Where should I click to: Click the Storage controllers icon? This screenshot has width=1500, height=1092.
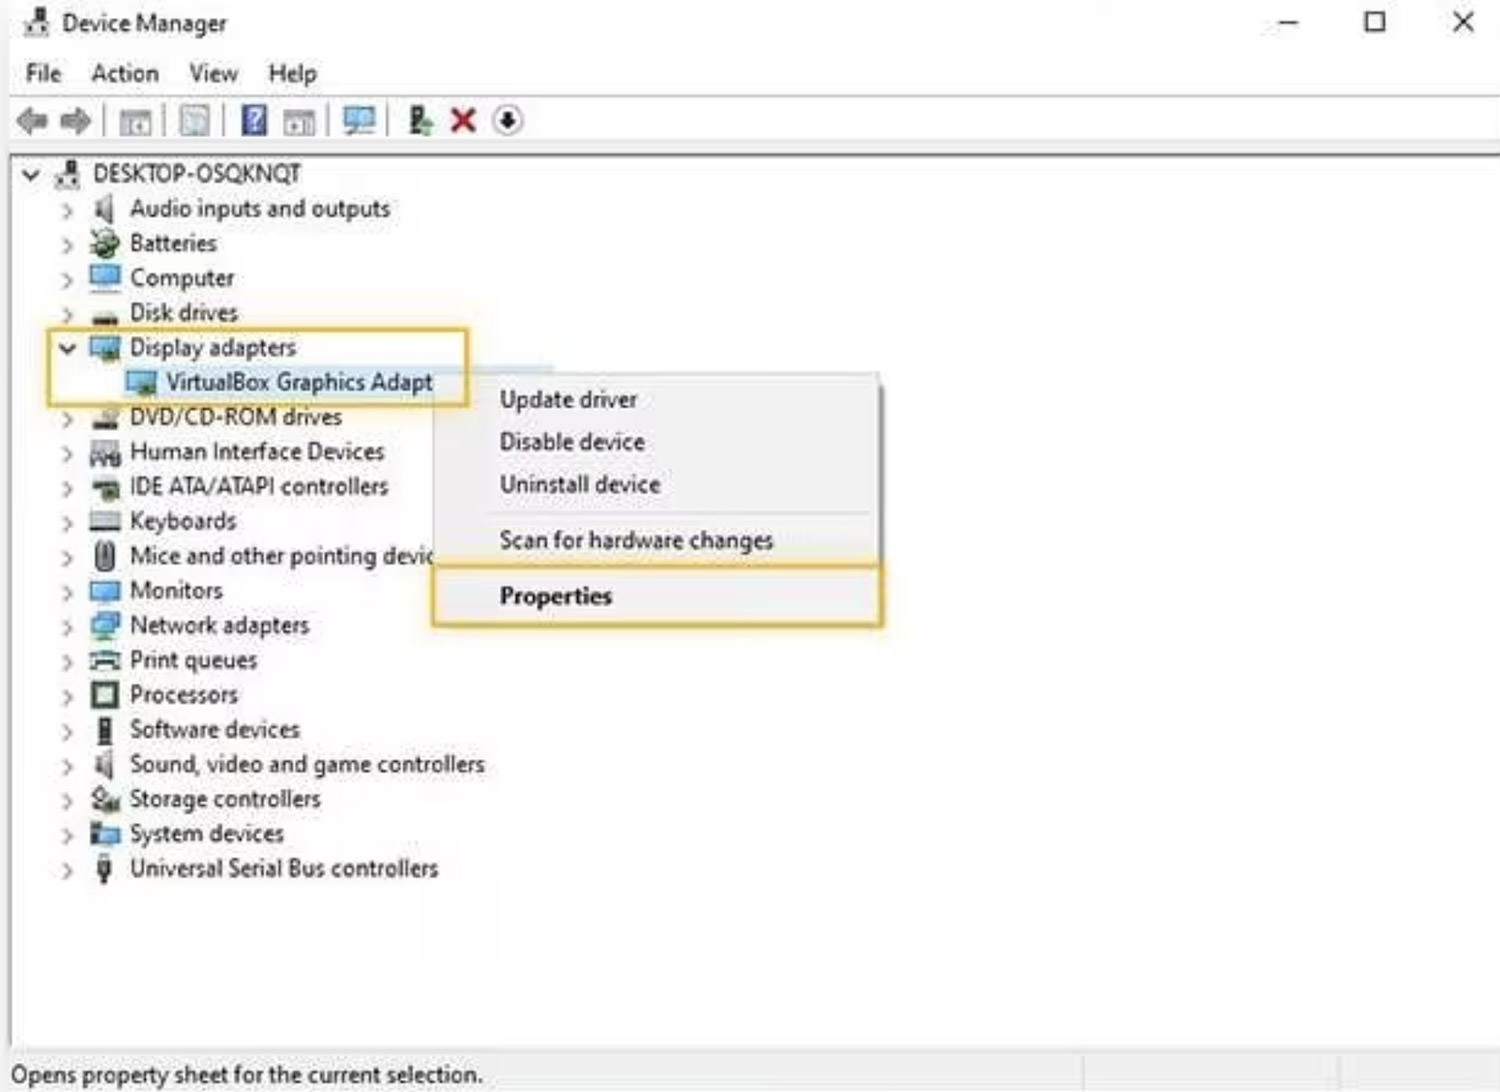point(105,799)
